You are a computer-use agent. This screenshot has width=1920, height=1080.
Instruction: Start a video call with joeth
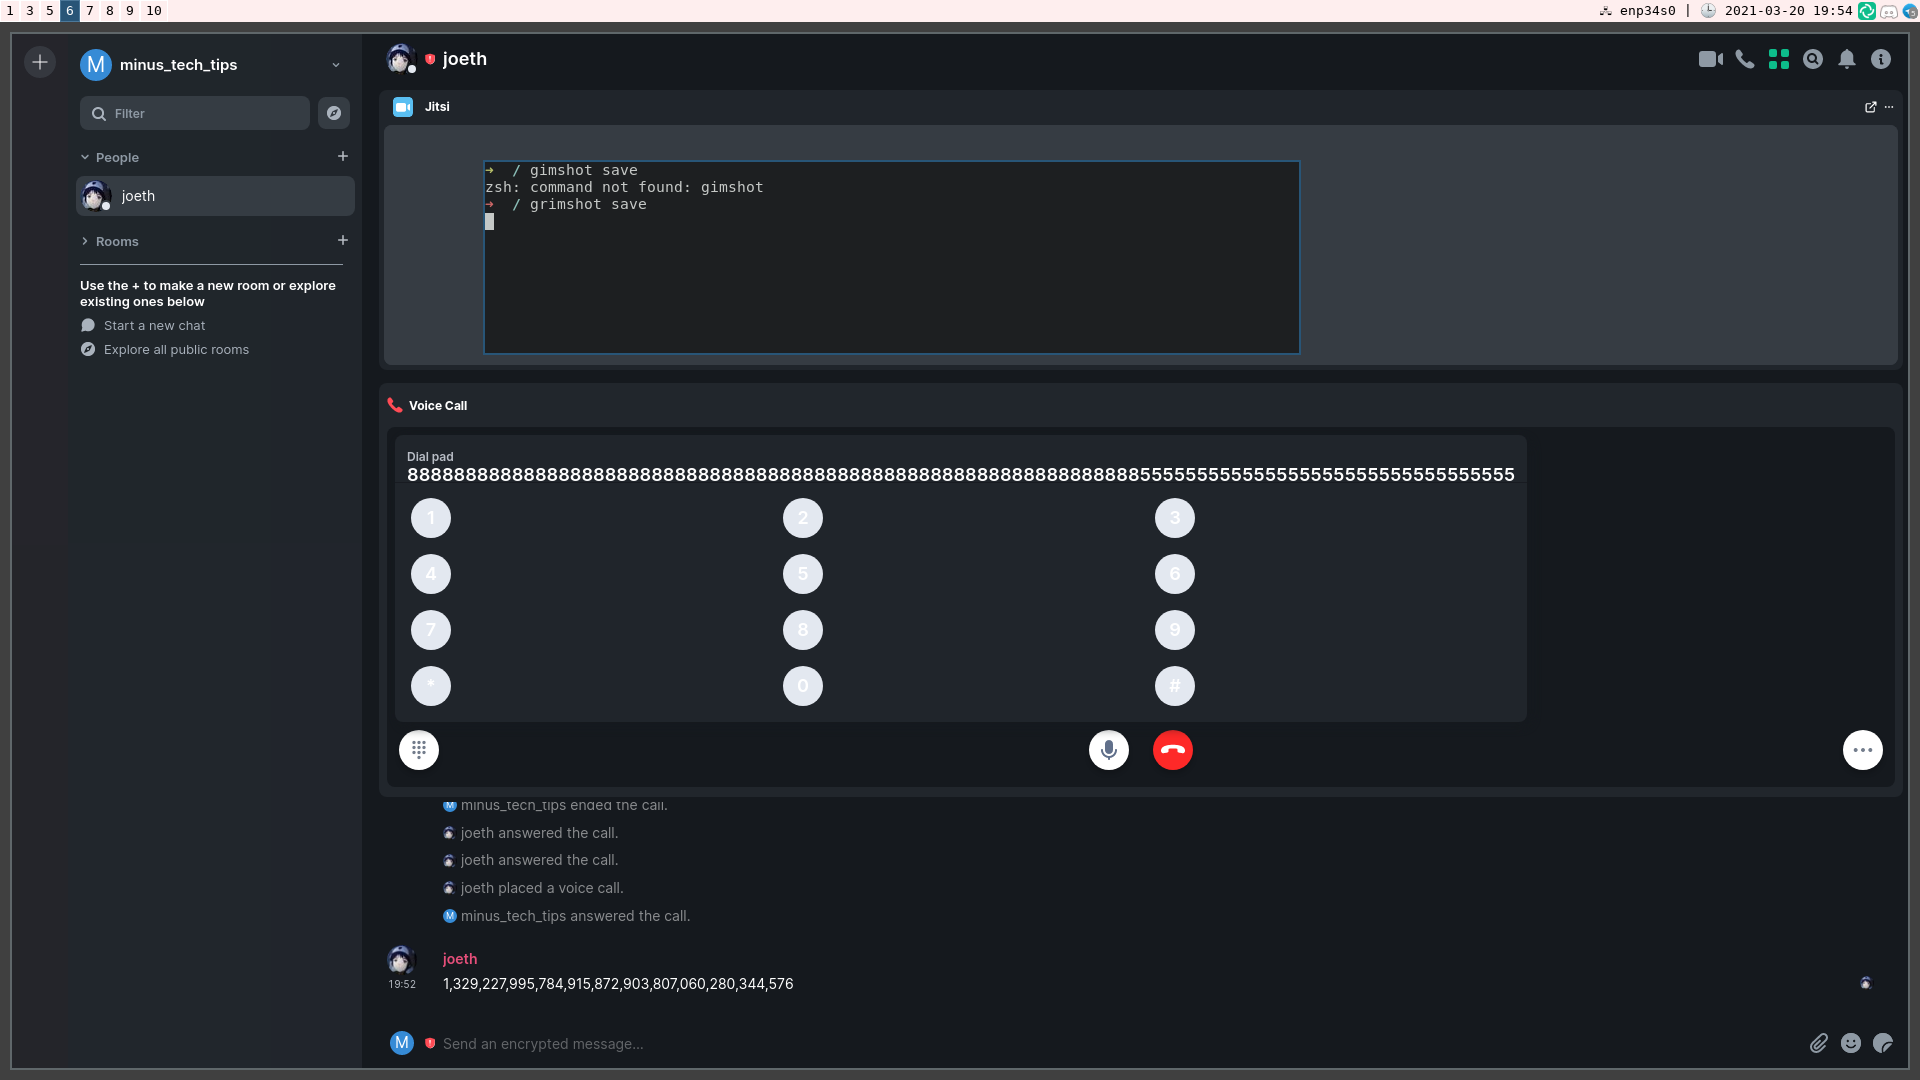point(1710,59)
